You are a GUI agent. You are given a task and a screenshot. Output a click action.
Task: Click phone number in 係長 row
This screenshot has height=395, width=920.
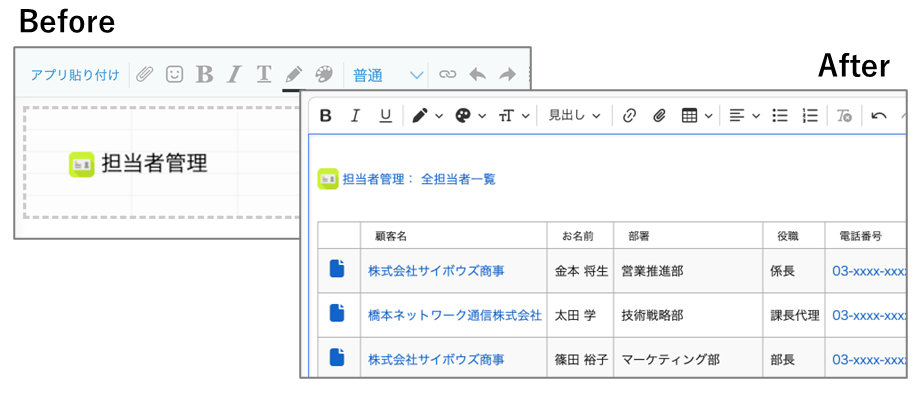[869, 271]
